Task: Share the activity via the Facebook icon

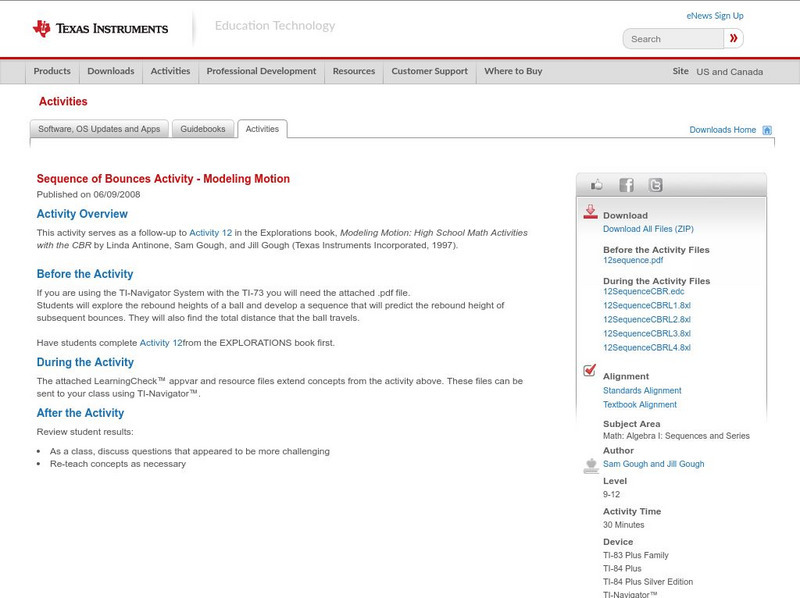Action: click(x=626, y=185)
